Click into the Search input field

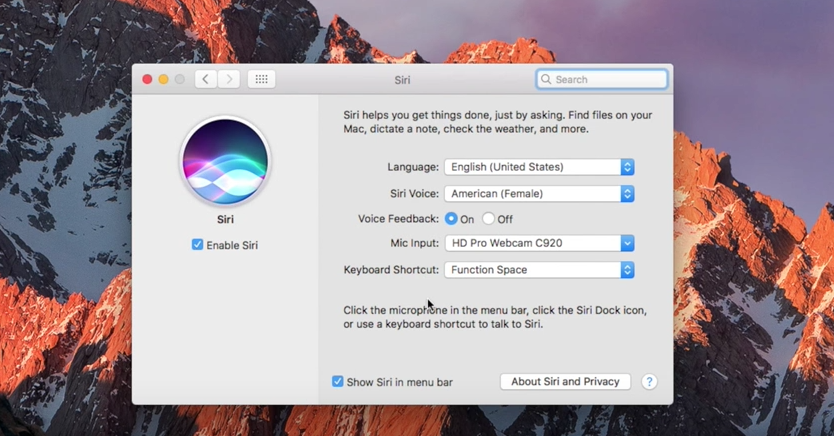pyautogui.click(x=602, y=79)
